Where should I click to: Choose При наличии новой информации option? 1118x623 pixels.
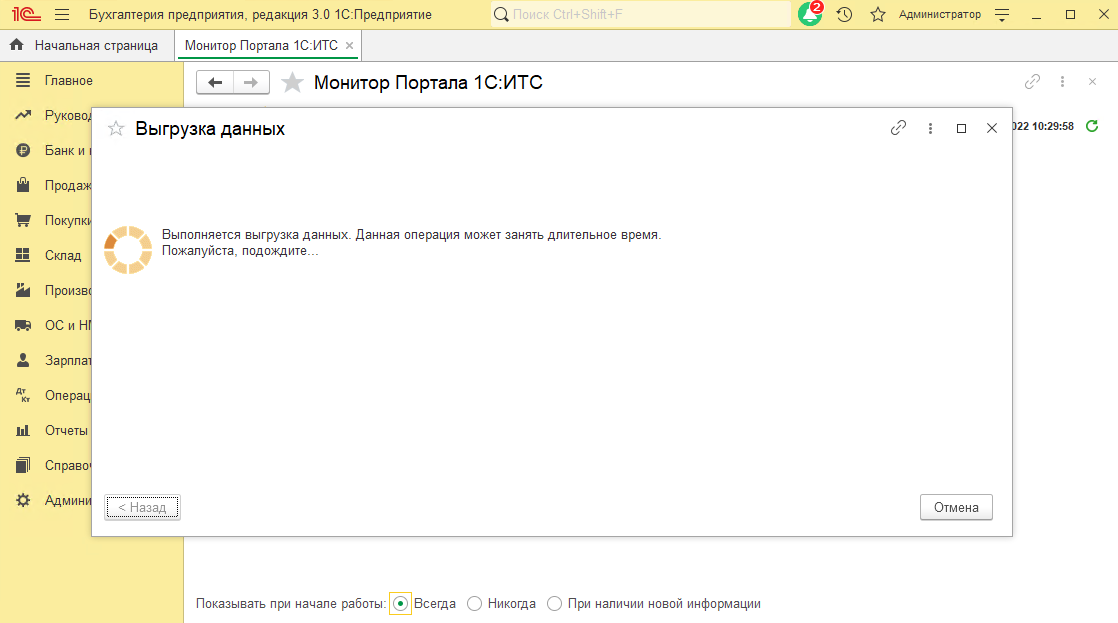554,603
